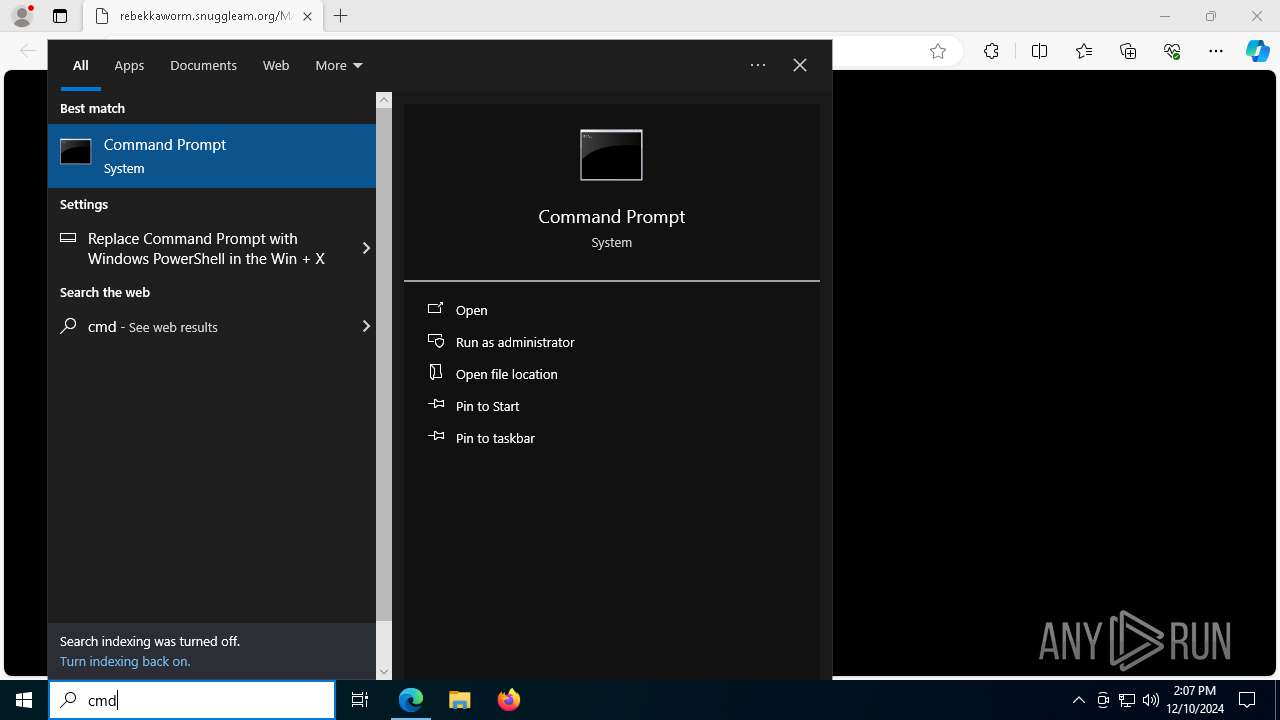Viewport: 1280px width, 720px height.
Task: Open Edge Browser essentials icon
Action: pos(1172,51)
